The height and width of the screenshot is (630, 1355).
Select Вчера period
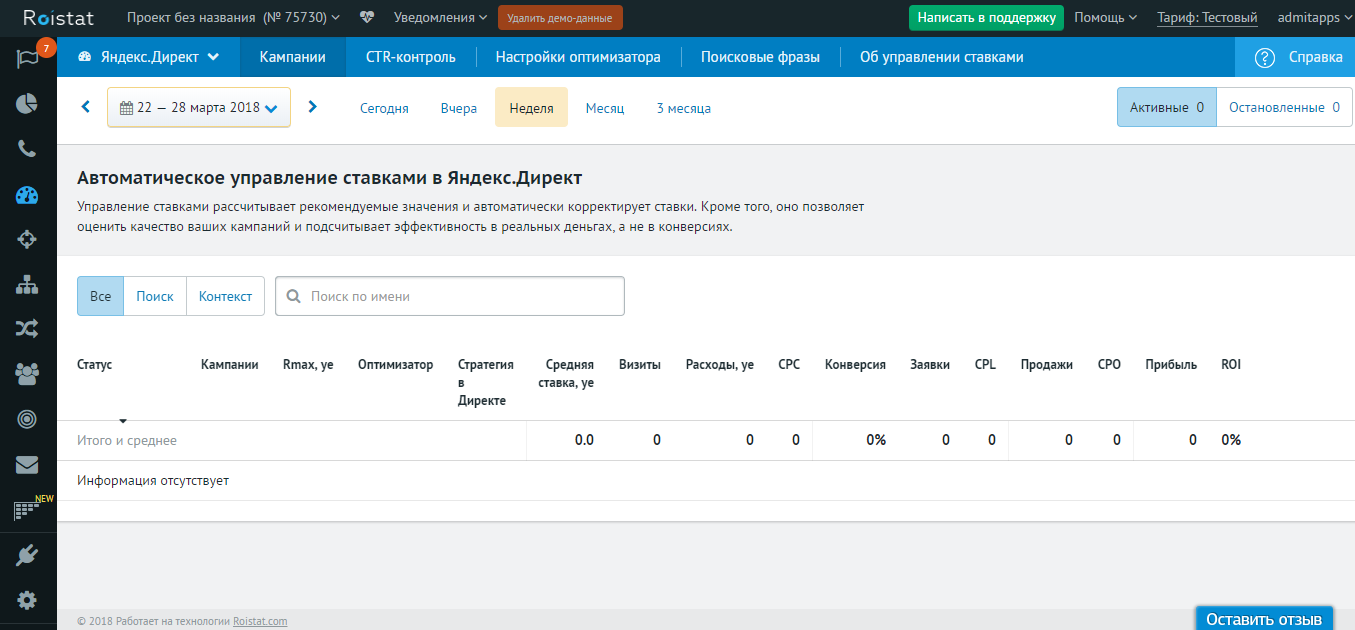pyautogui.click(x=458, y=108)
